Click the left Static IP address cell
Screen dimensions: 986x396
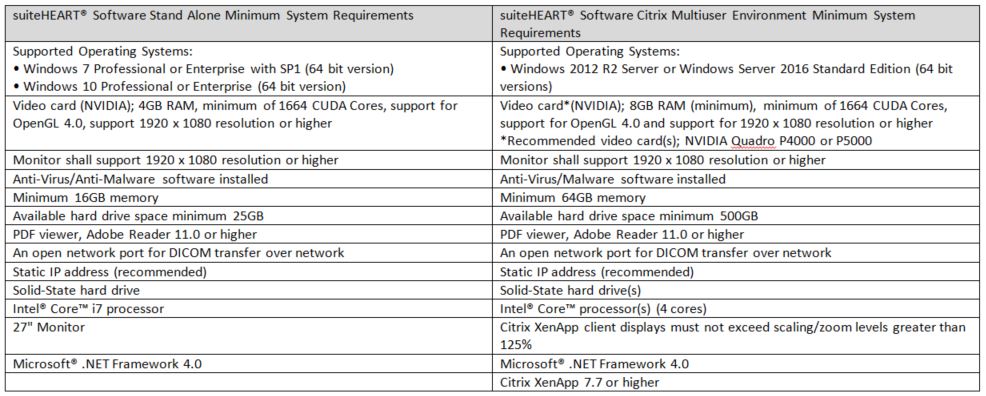point(248,272)
